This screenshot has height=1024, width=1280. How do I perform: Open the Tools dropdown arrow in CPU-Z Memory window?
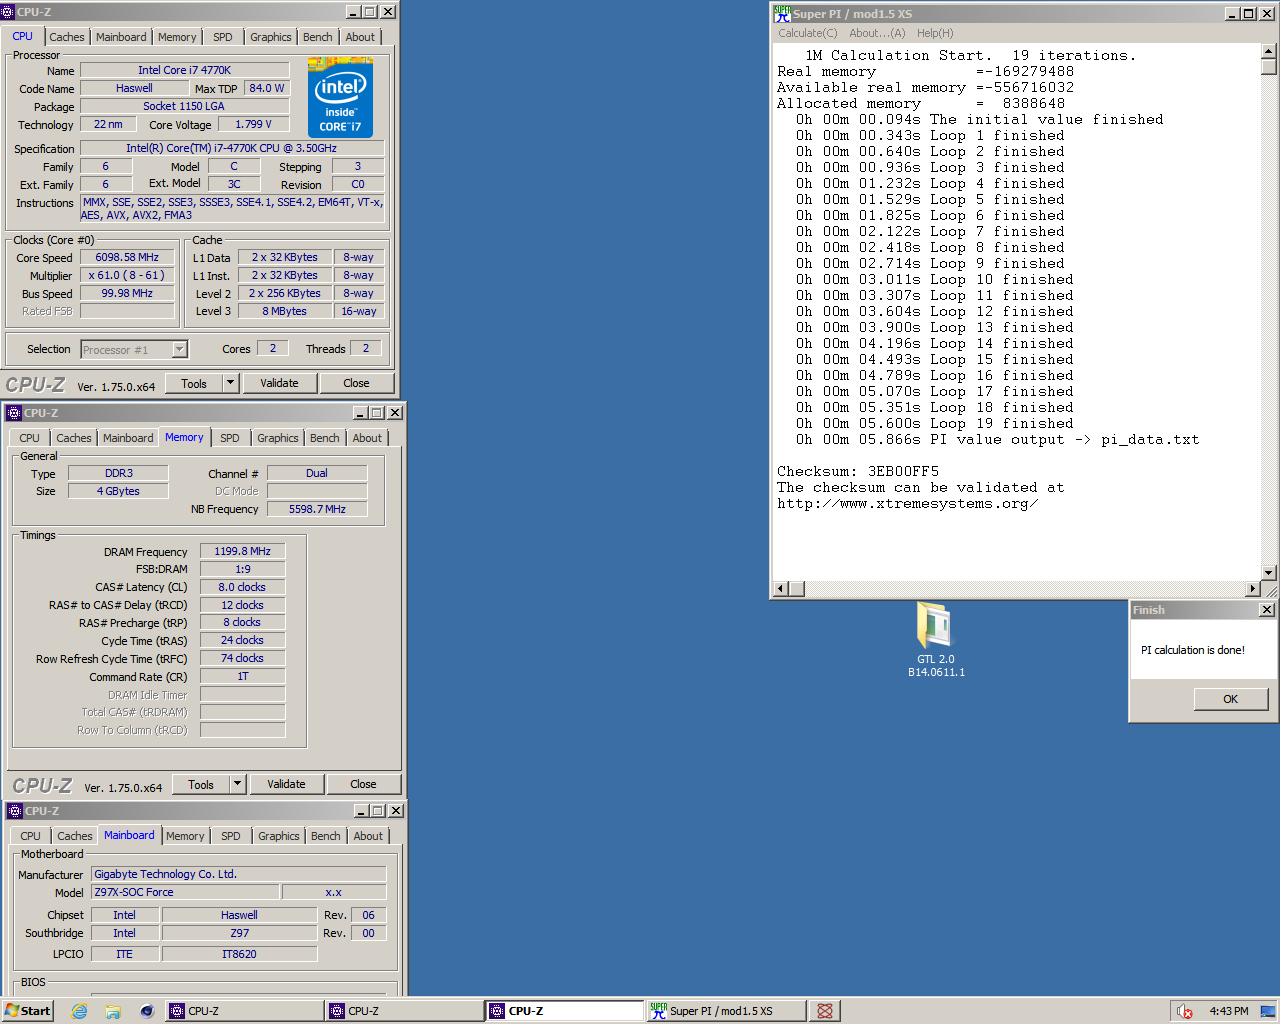[238, 784]
